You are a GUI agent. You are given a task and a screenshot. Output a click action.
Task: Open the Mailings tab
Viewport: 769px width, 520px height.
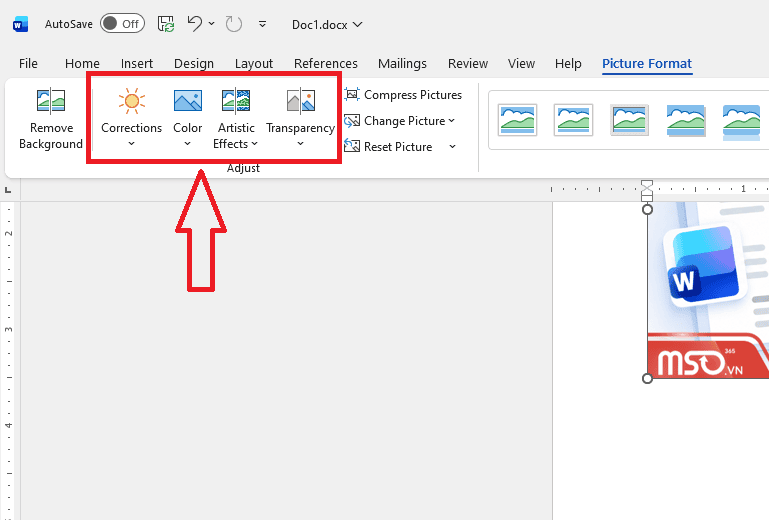coord(402,63)
